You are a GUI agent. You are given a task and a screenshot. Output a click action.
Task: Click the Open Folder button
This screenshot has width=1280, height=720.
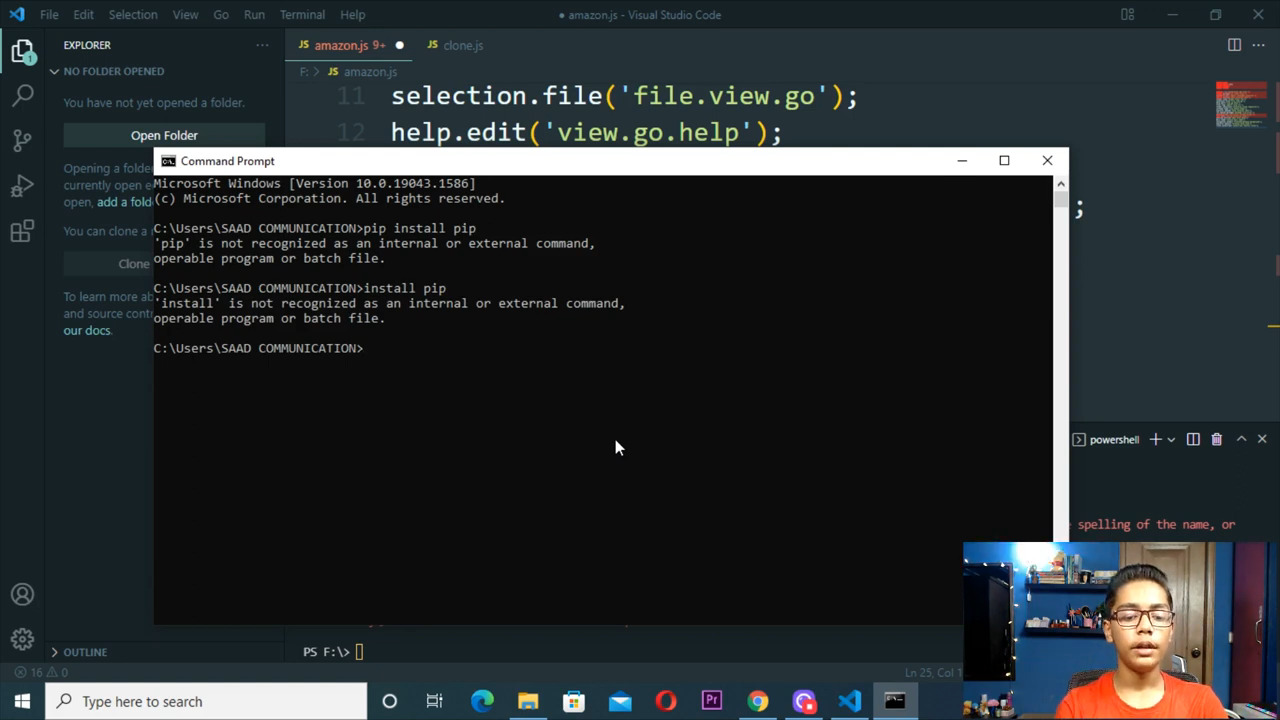click(x=164, y=135)
